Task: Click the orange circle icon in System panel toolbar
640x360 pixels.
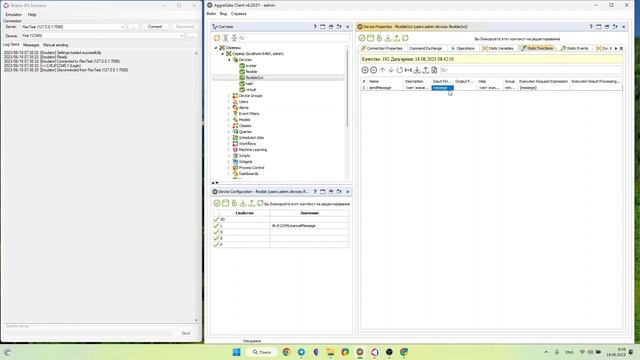Action: [x=217, y=38]
